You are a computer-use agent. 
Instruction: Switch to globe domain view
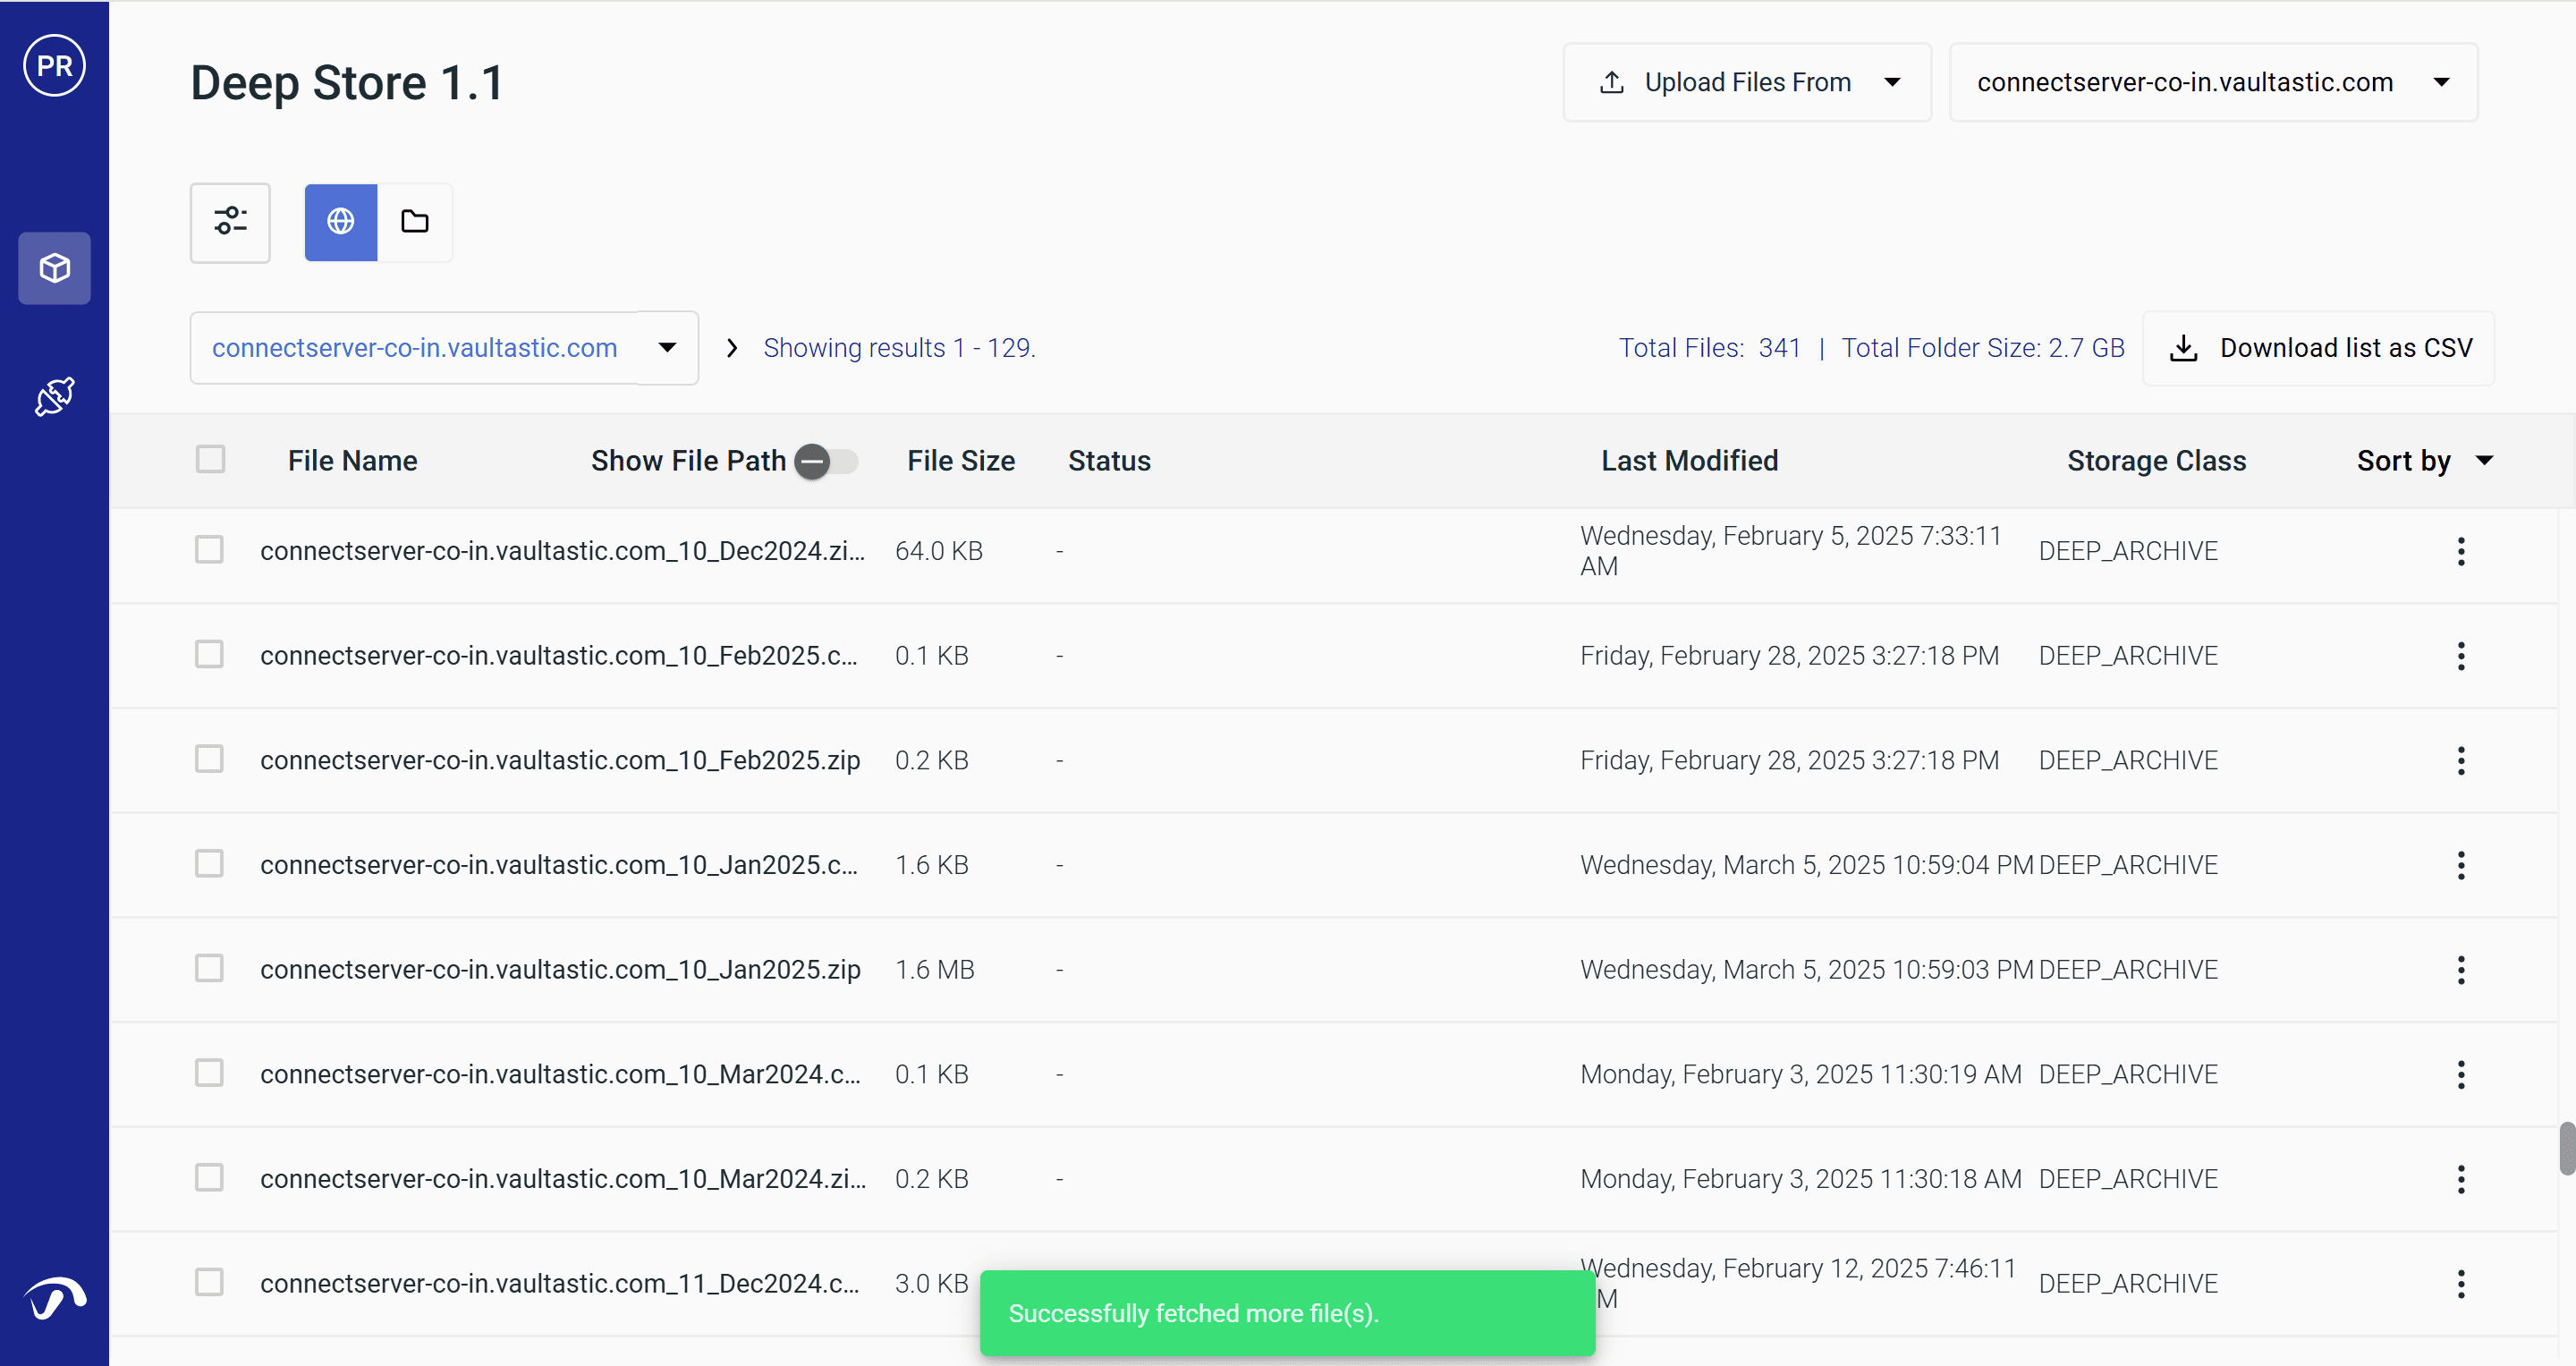pyautogui.click(x=340, y=222)
